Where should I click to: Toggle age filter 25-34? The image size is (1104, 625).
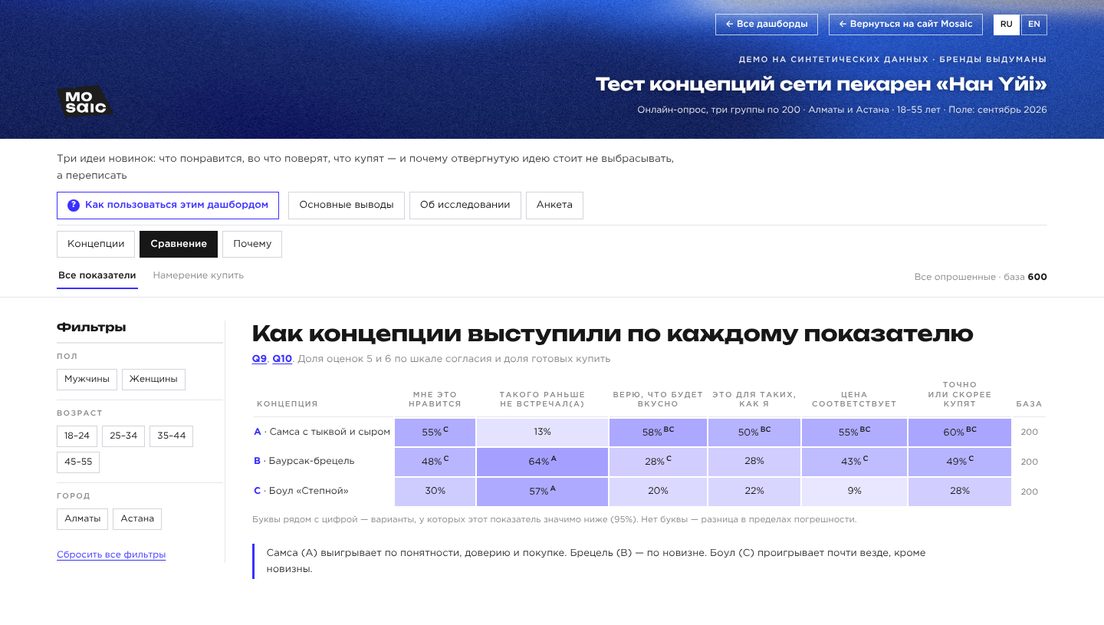123,436
